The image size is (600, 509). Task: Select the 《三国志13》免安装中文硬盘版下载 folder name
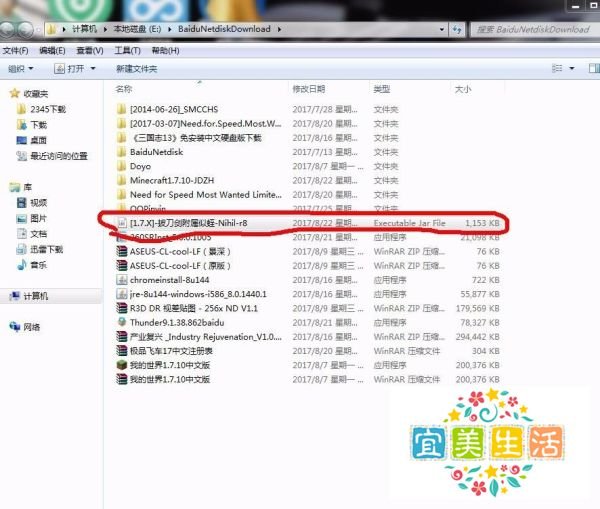point(196,138)
